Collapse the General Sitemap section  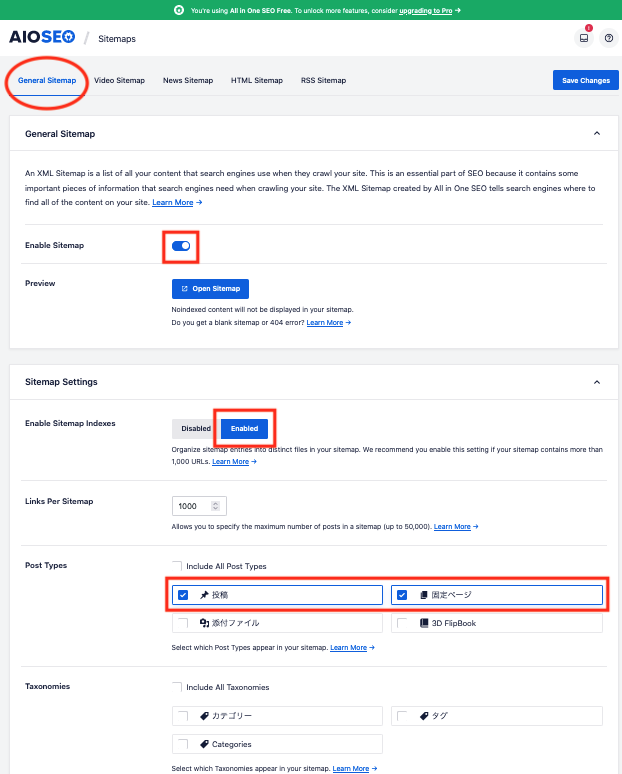pyautogui.click(x=597, y=133)
